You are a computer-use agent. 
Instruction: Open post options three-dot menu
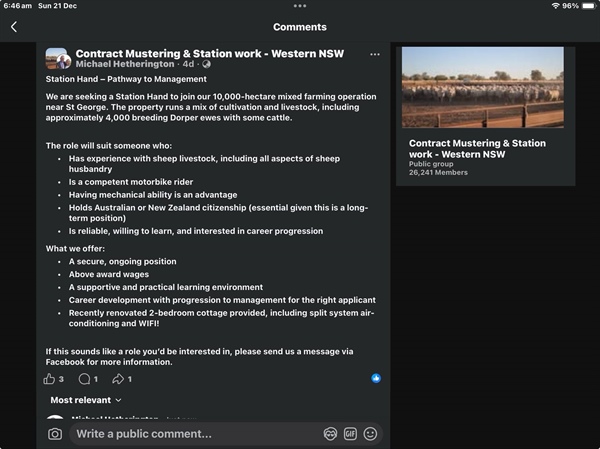coord(375,54)
